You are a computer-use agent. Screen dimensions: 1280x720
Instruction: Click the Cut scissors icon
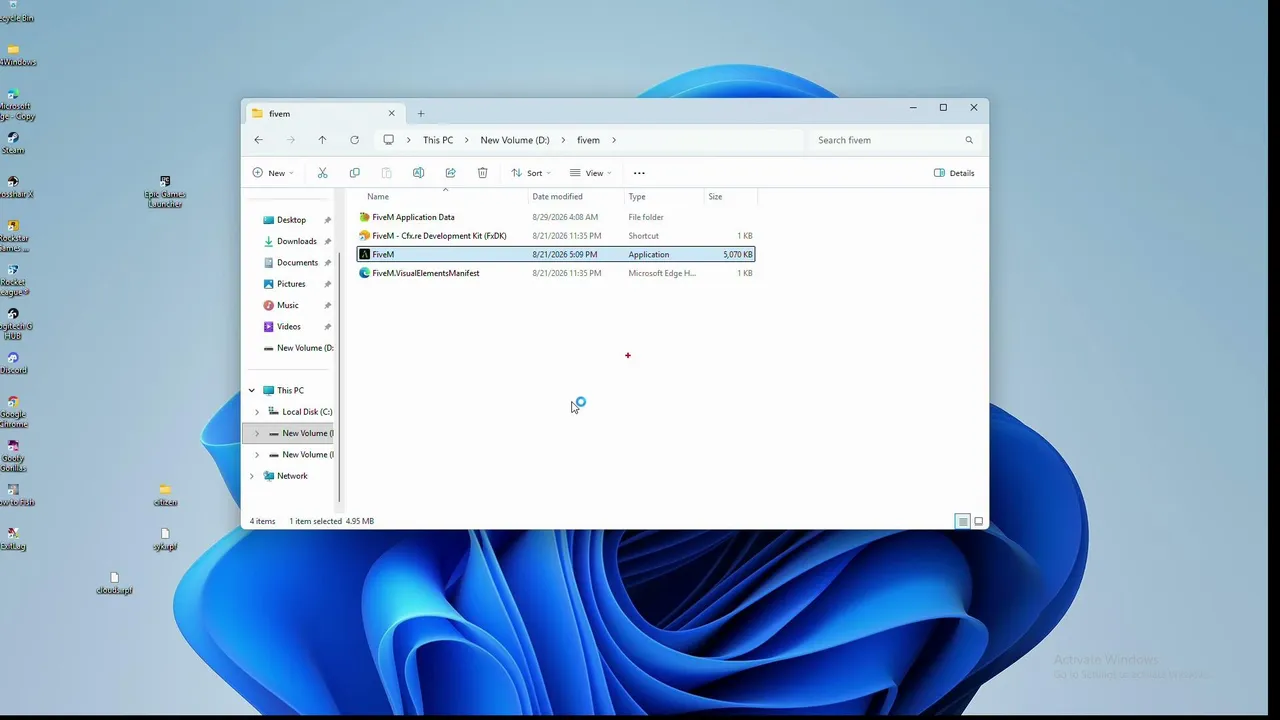[x=322, y=173]
